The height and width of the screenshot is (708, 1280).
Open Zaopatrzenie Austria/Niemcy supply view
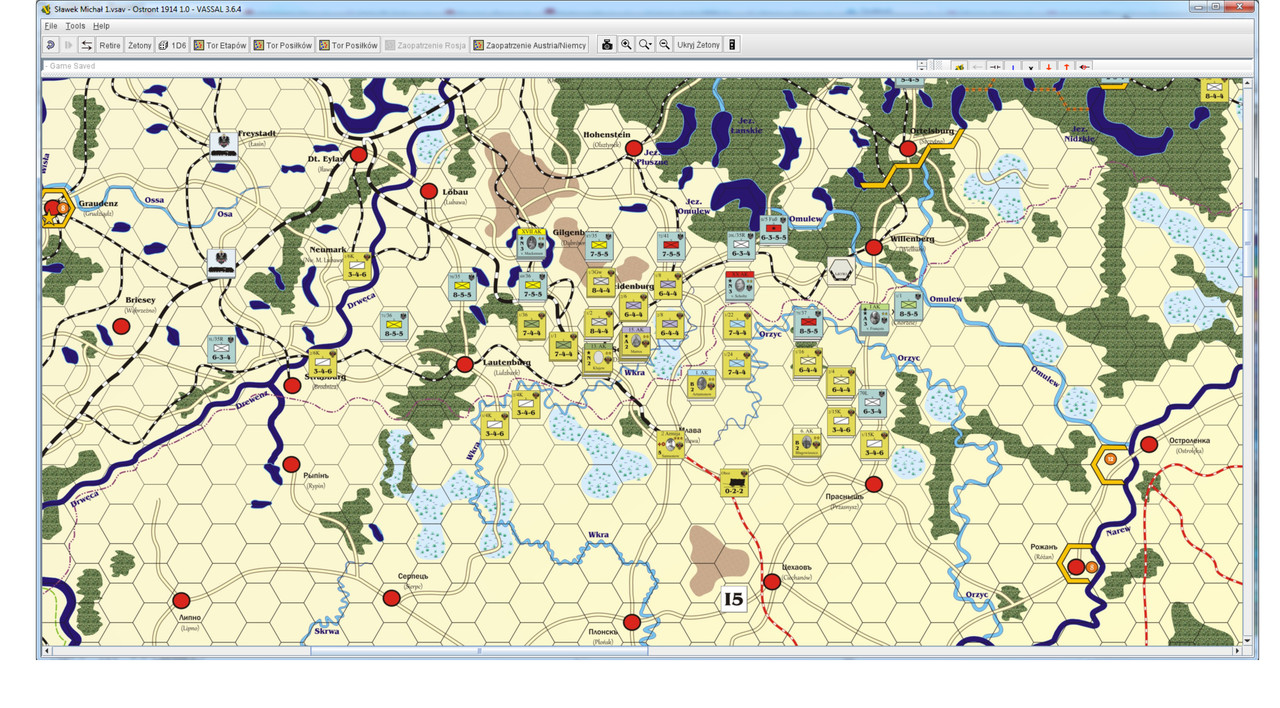(531, 45)
